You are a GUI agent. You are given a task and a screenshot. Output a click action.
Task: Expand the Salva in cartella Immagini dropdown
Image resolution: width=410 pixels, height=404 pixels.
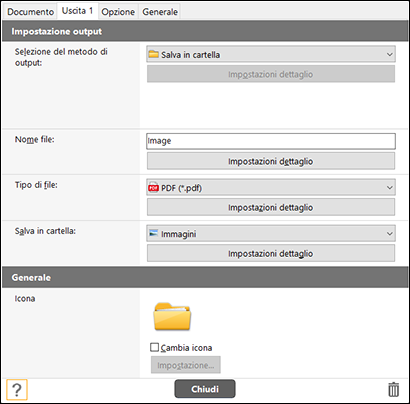271,234
